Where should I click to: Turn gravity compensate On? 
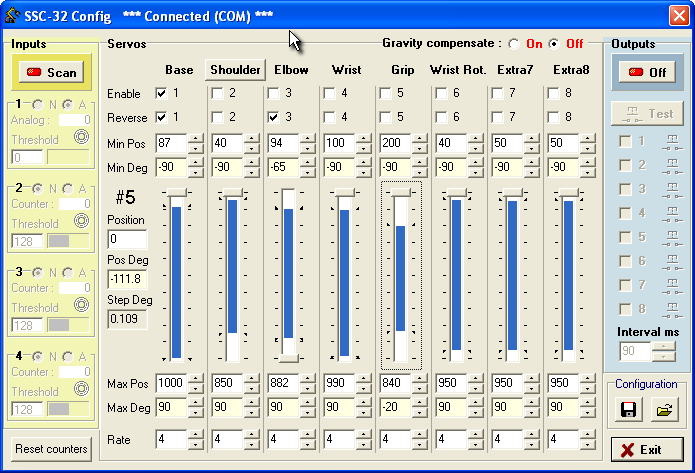pyautogui.click(x=514, y=44)
